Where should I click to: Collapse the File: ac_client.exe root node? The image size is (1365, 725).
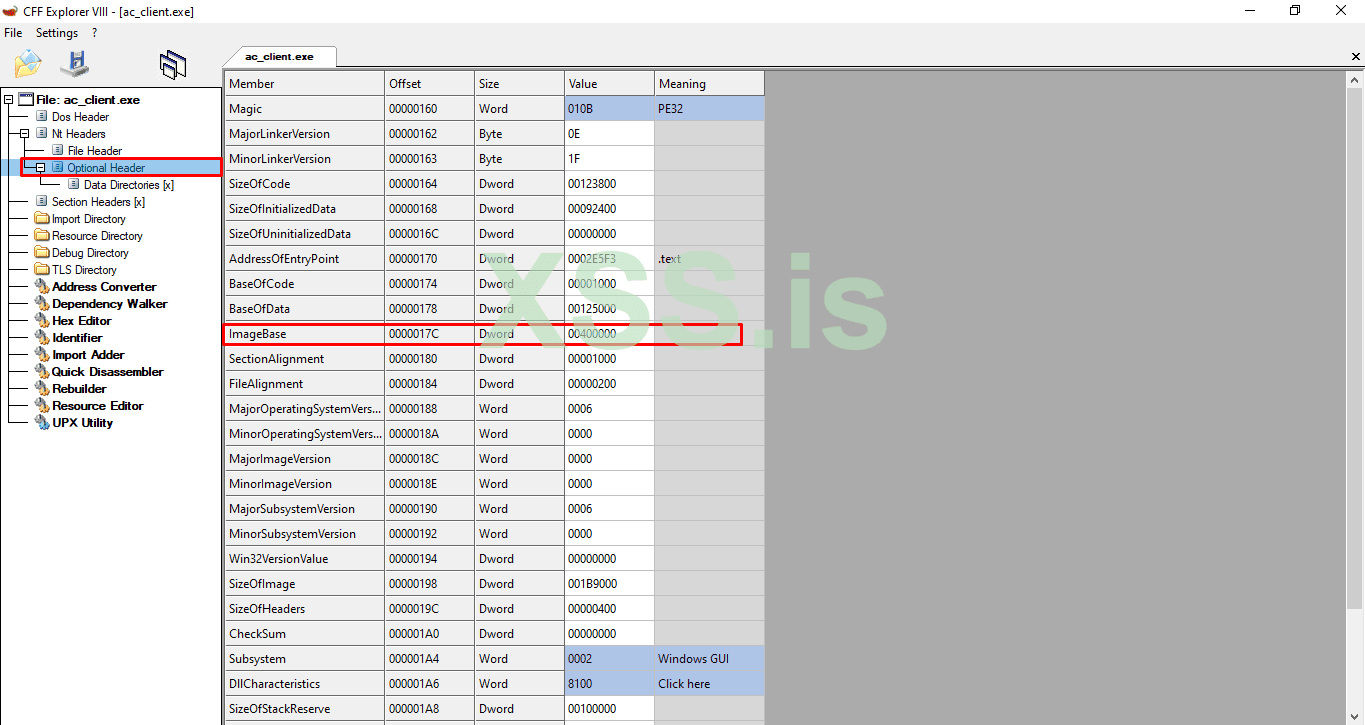coord(9,100)
